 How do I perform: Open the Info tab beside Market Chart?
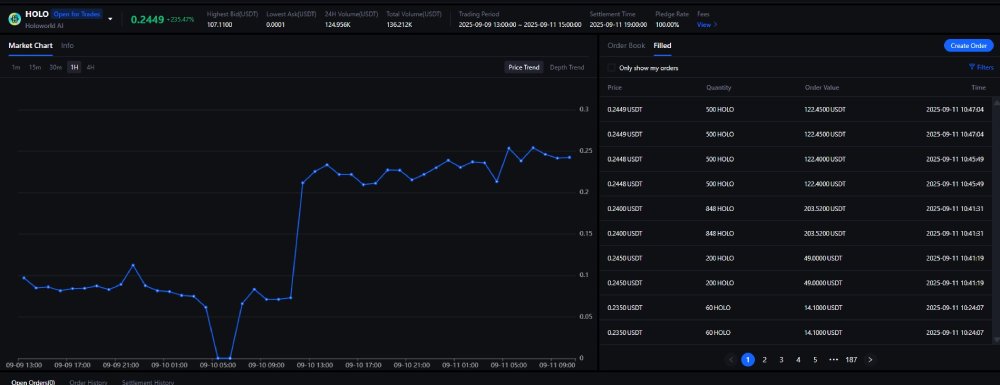click(67, 46)
